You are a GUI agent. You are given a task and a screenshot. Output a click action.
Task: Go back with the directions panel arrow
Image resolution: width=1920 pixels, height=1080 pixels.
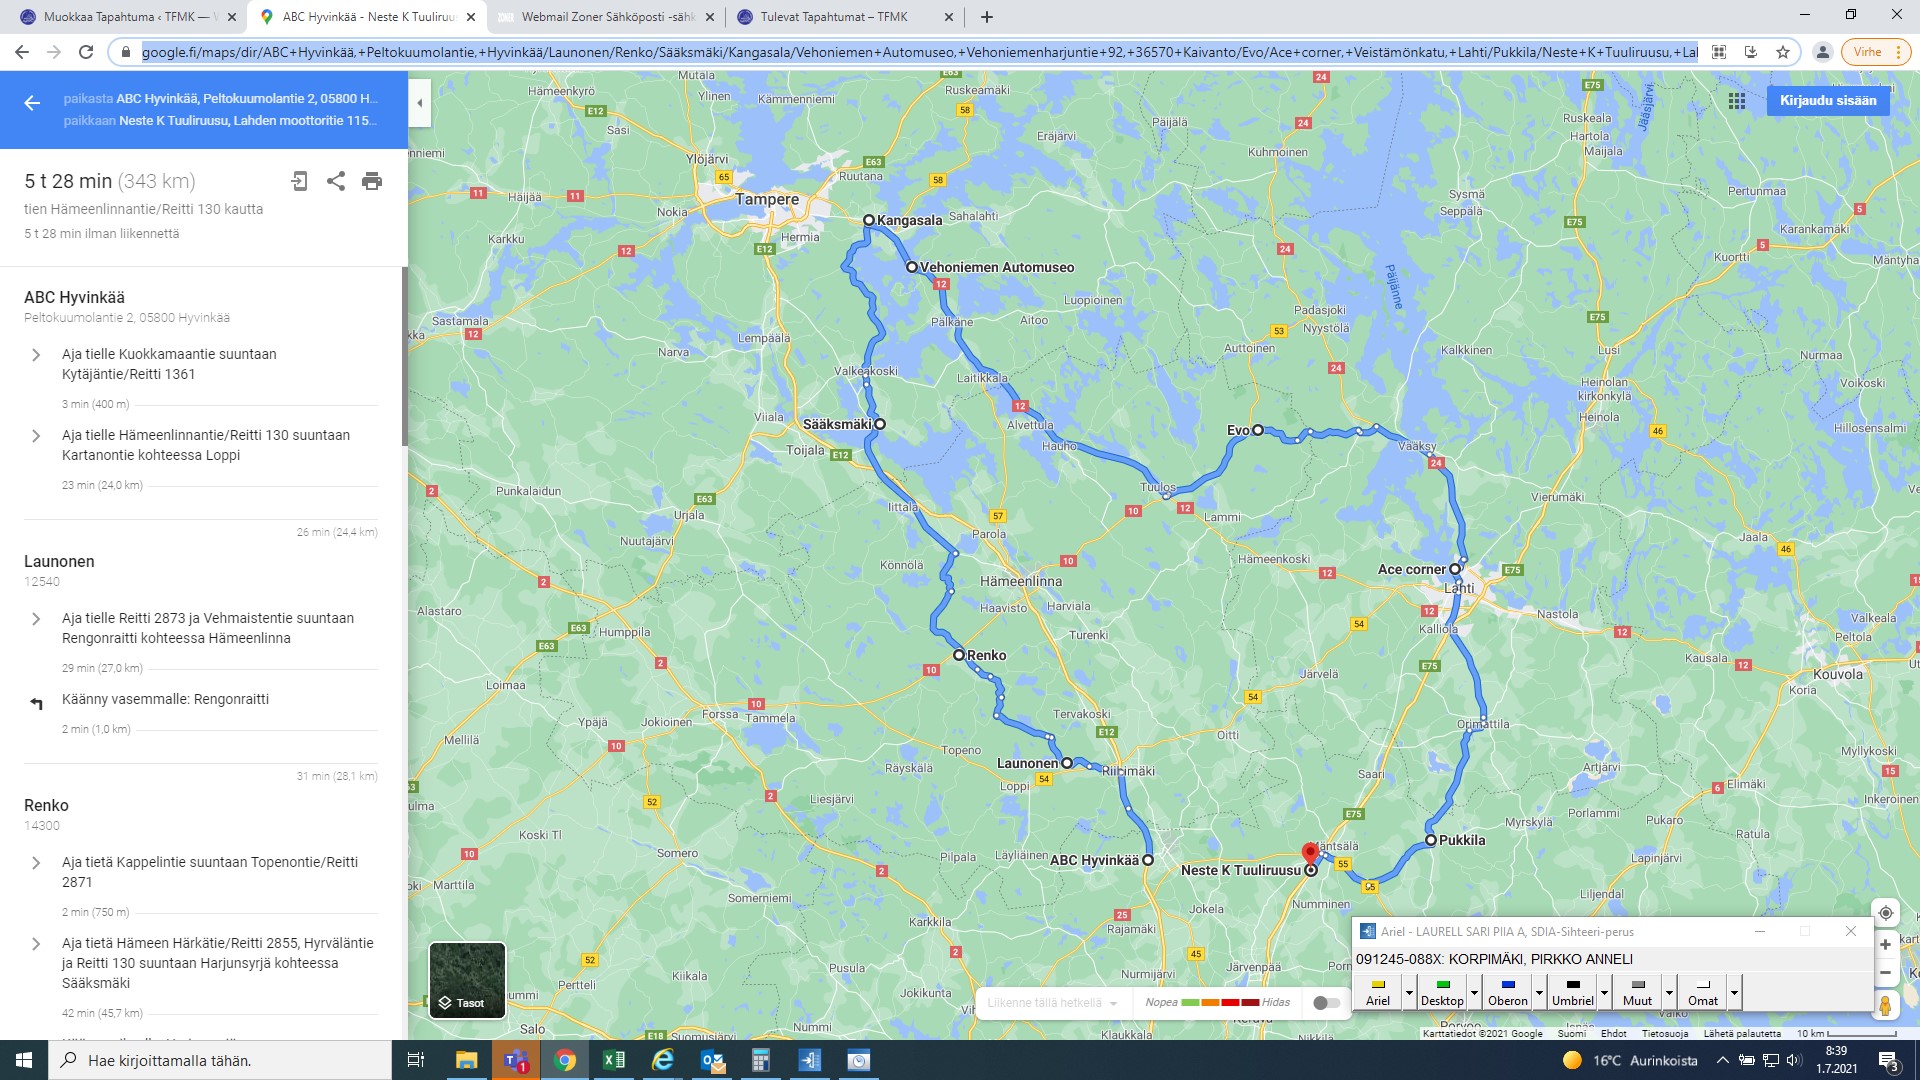click(32, 102)
